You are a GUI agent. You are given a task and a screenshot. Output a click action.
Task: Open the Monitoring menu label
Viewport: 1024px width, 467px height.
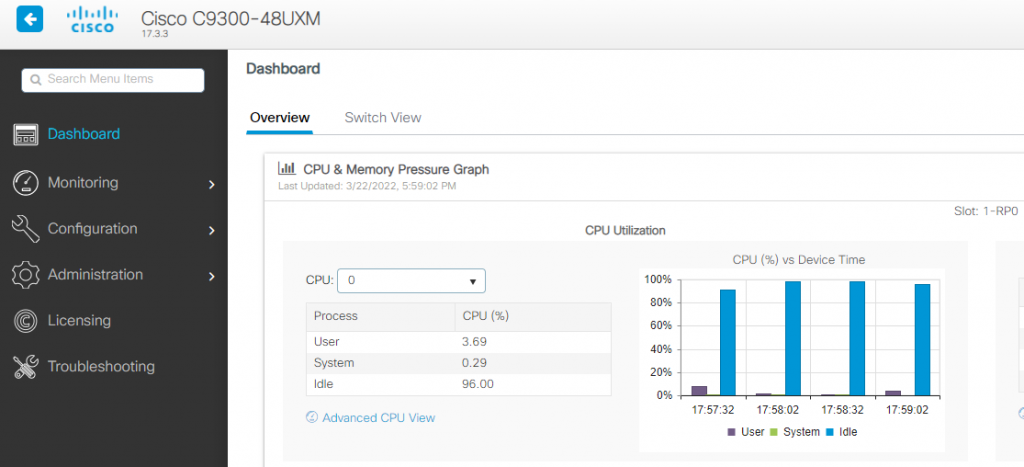pos(83,182)
